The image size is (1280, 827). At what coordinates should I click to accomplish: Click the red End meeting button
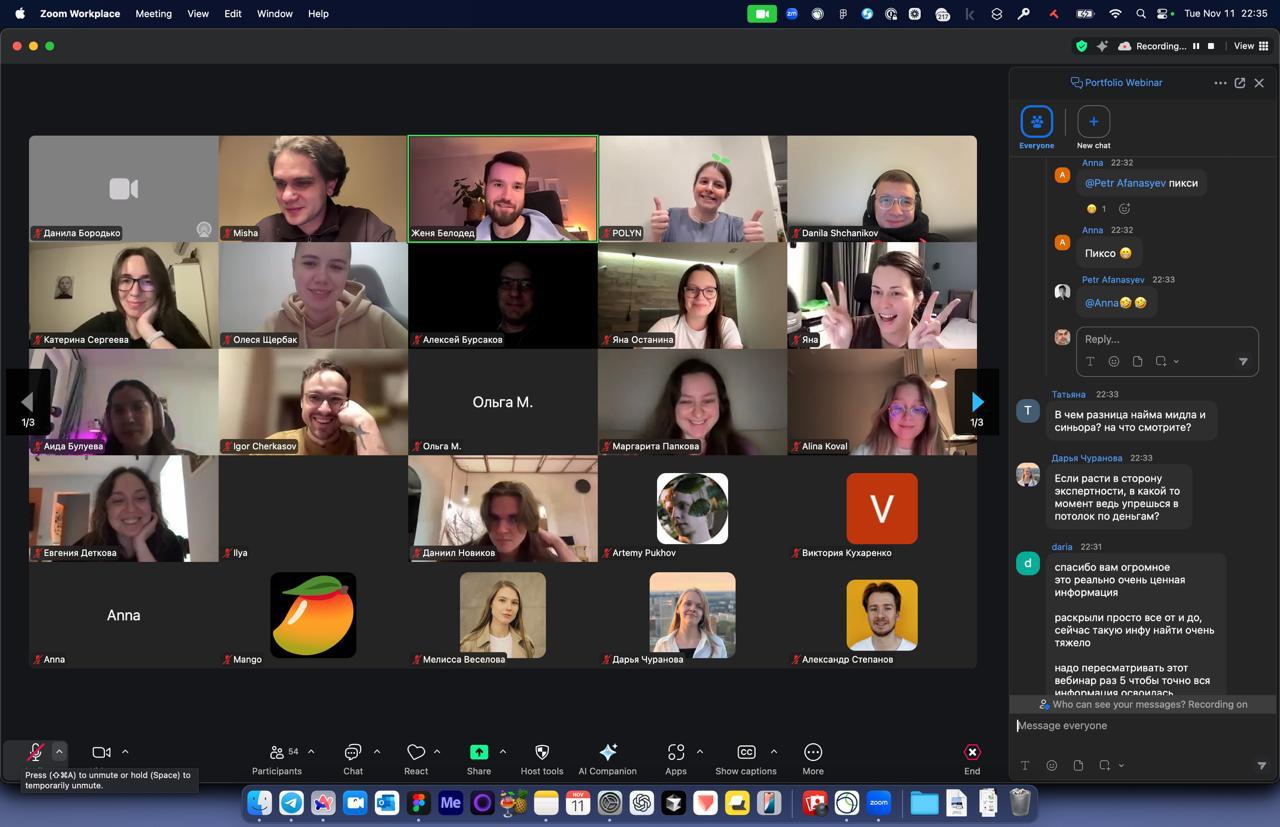pyautogui.click(x=972, y=759)
